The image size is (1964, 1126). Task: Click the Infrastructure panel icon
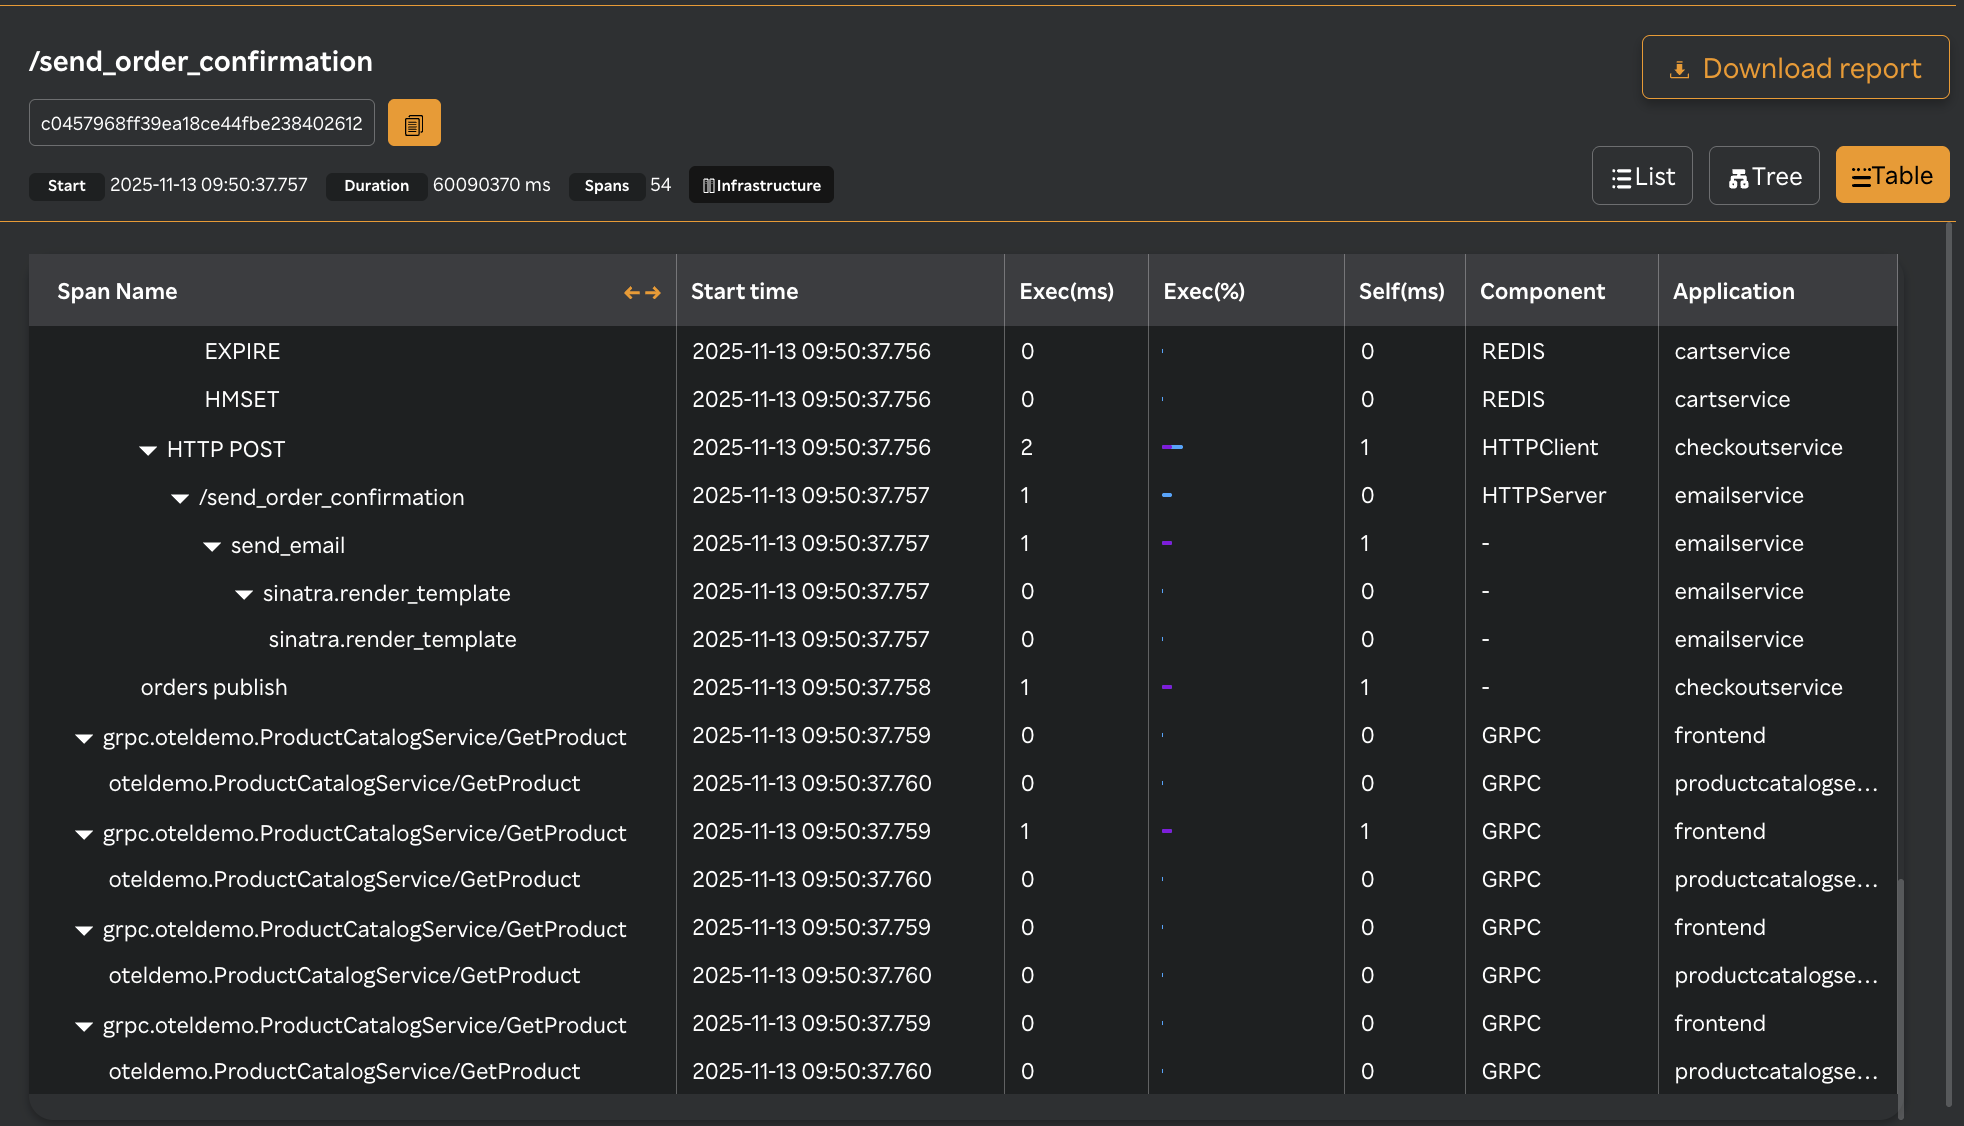tap(708, 186)
